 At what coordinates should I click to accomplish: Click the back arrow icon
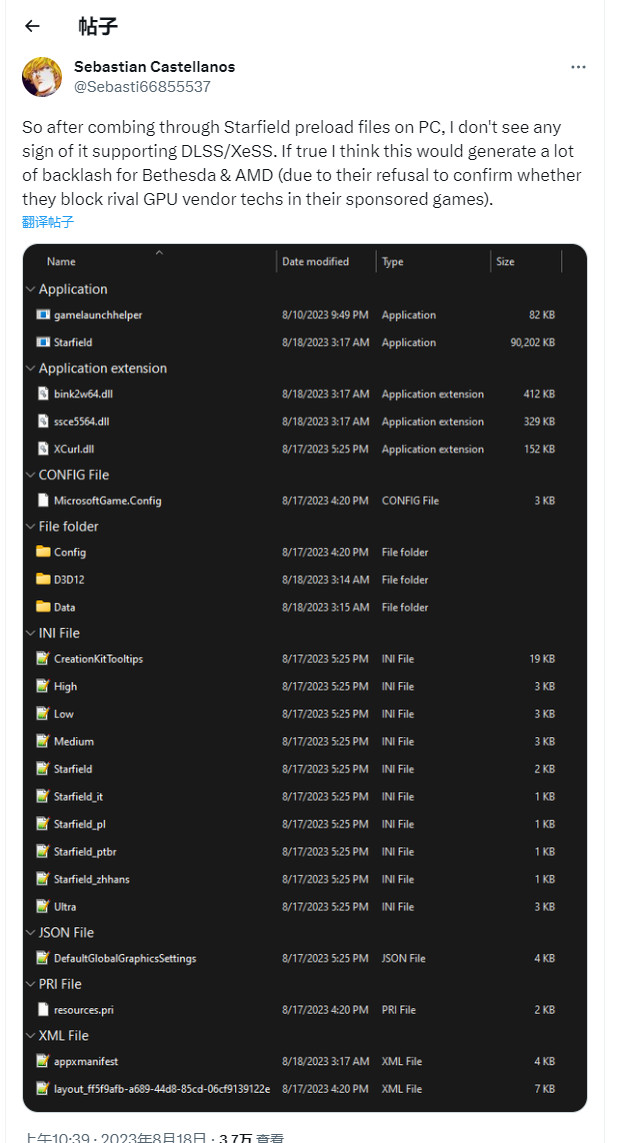tap(32, 26)
